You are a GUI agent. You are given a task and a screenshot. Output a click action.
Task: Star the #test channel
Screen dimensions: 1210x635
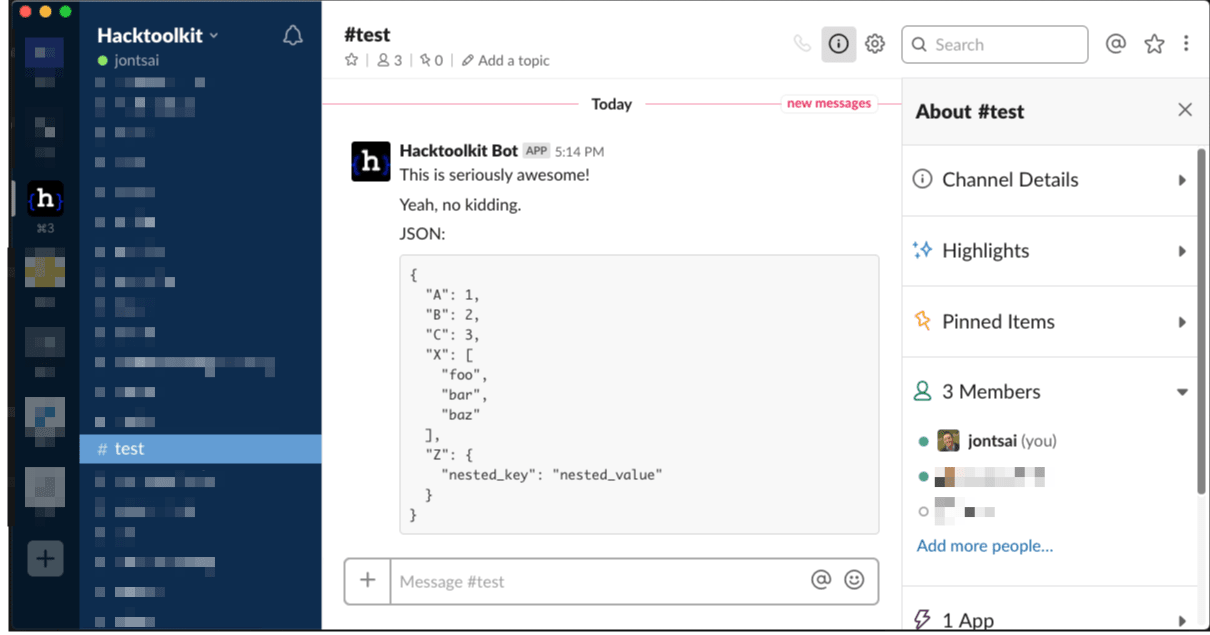pyautogui.click(x=351, y=60)
